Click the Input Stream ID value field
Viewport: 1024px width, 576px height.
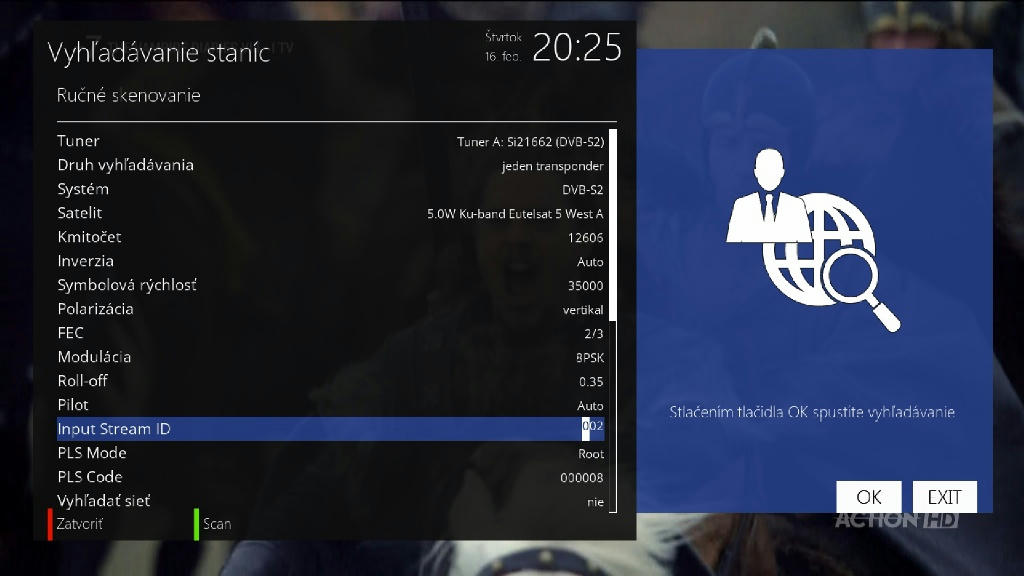click(592, 426)
